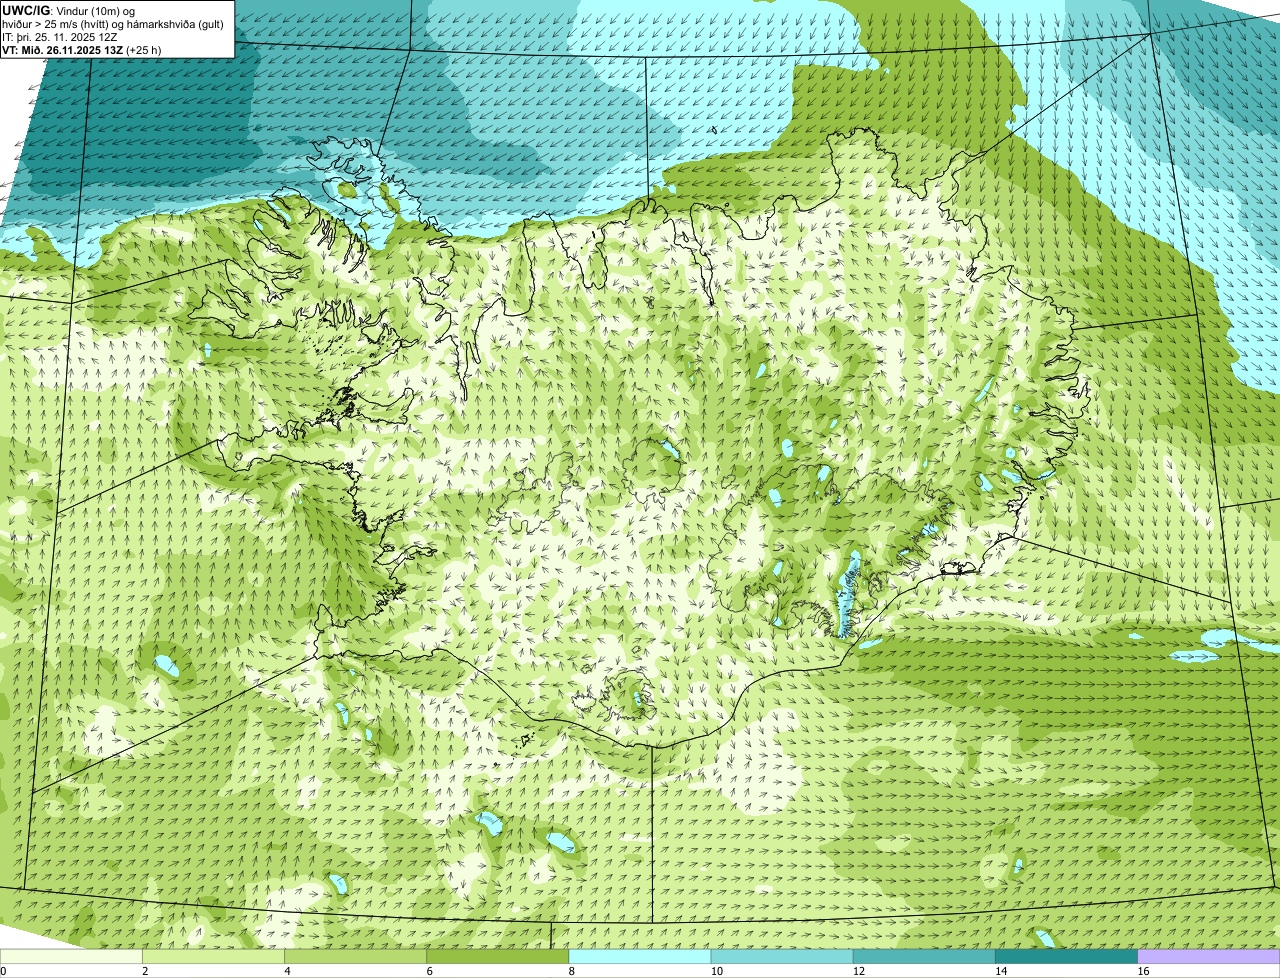
Task: Select the "VT: Mið. 26.11.2025 13Z" valid-time line
Action: [62, 50]
